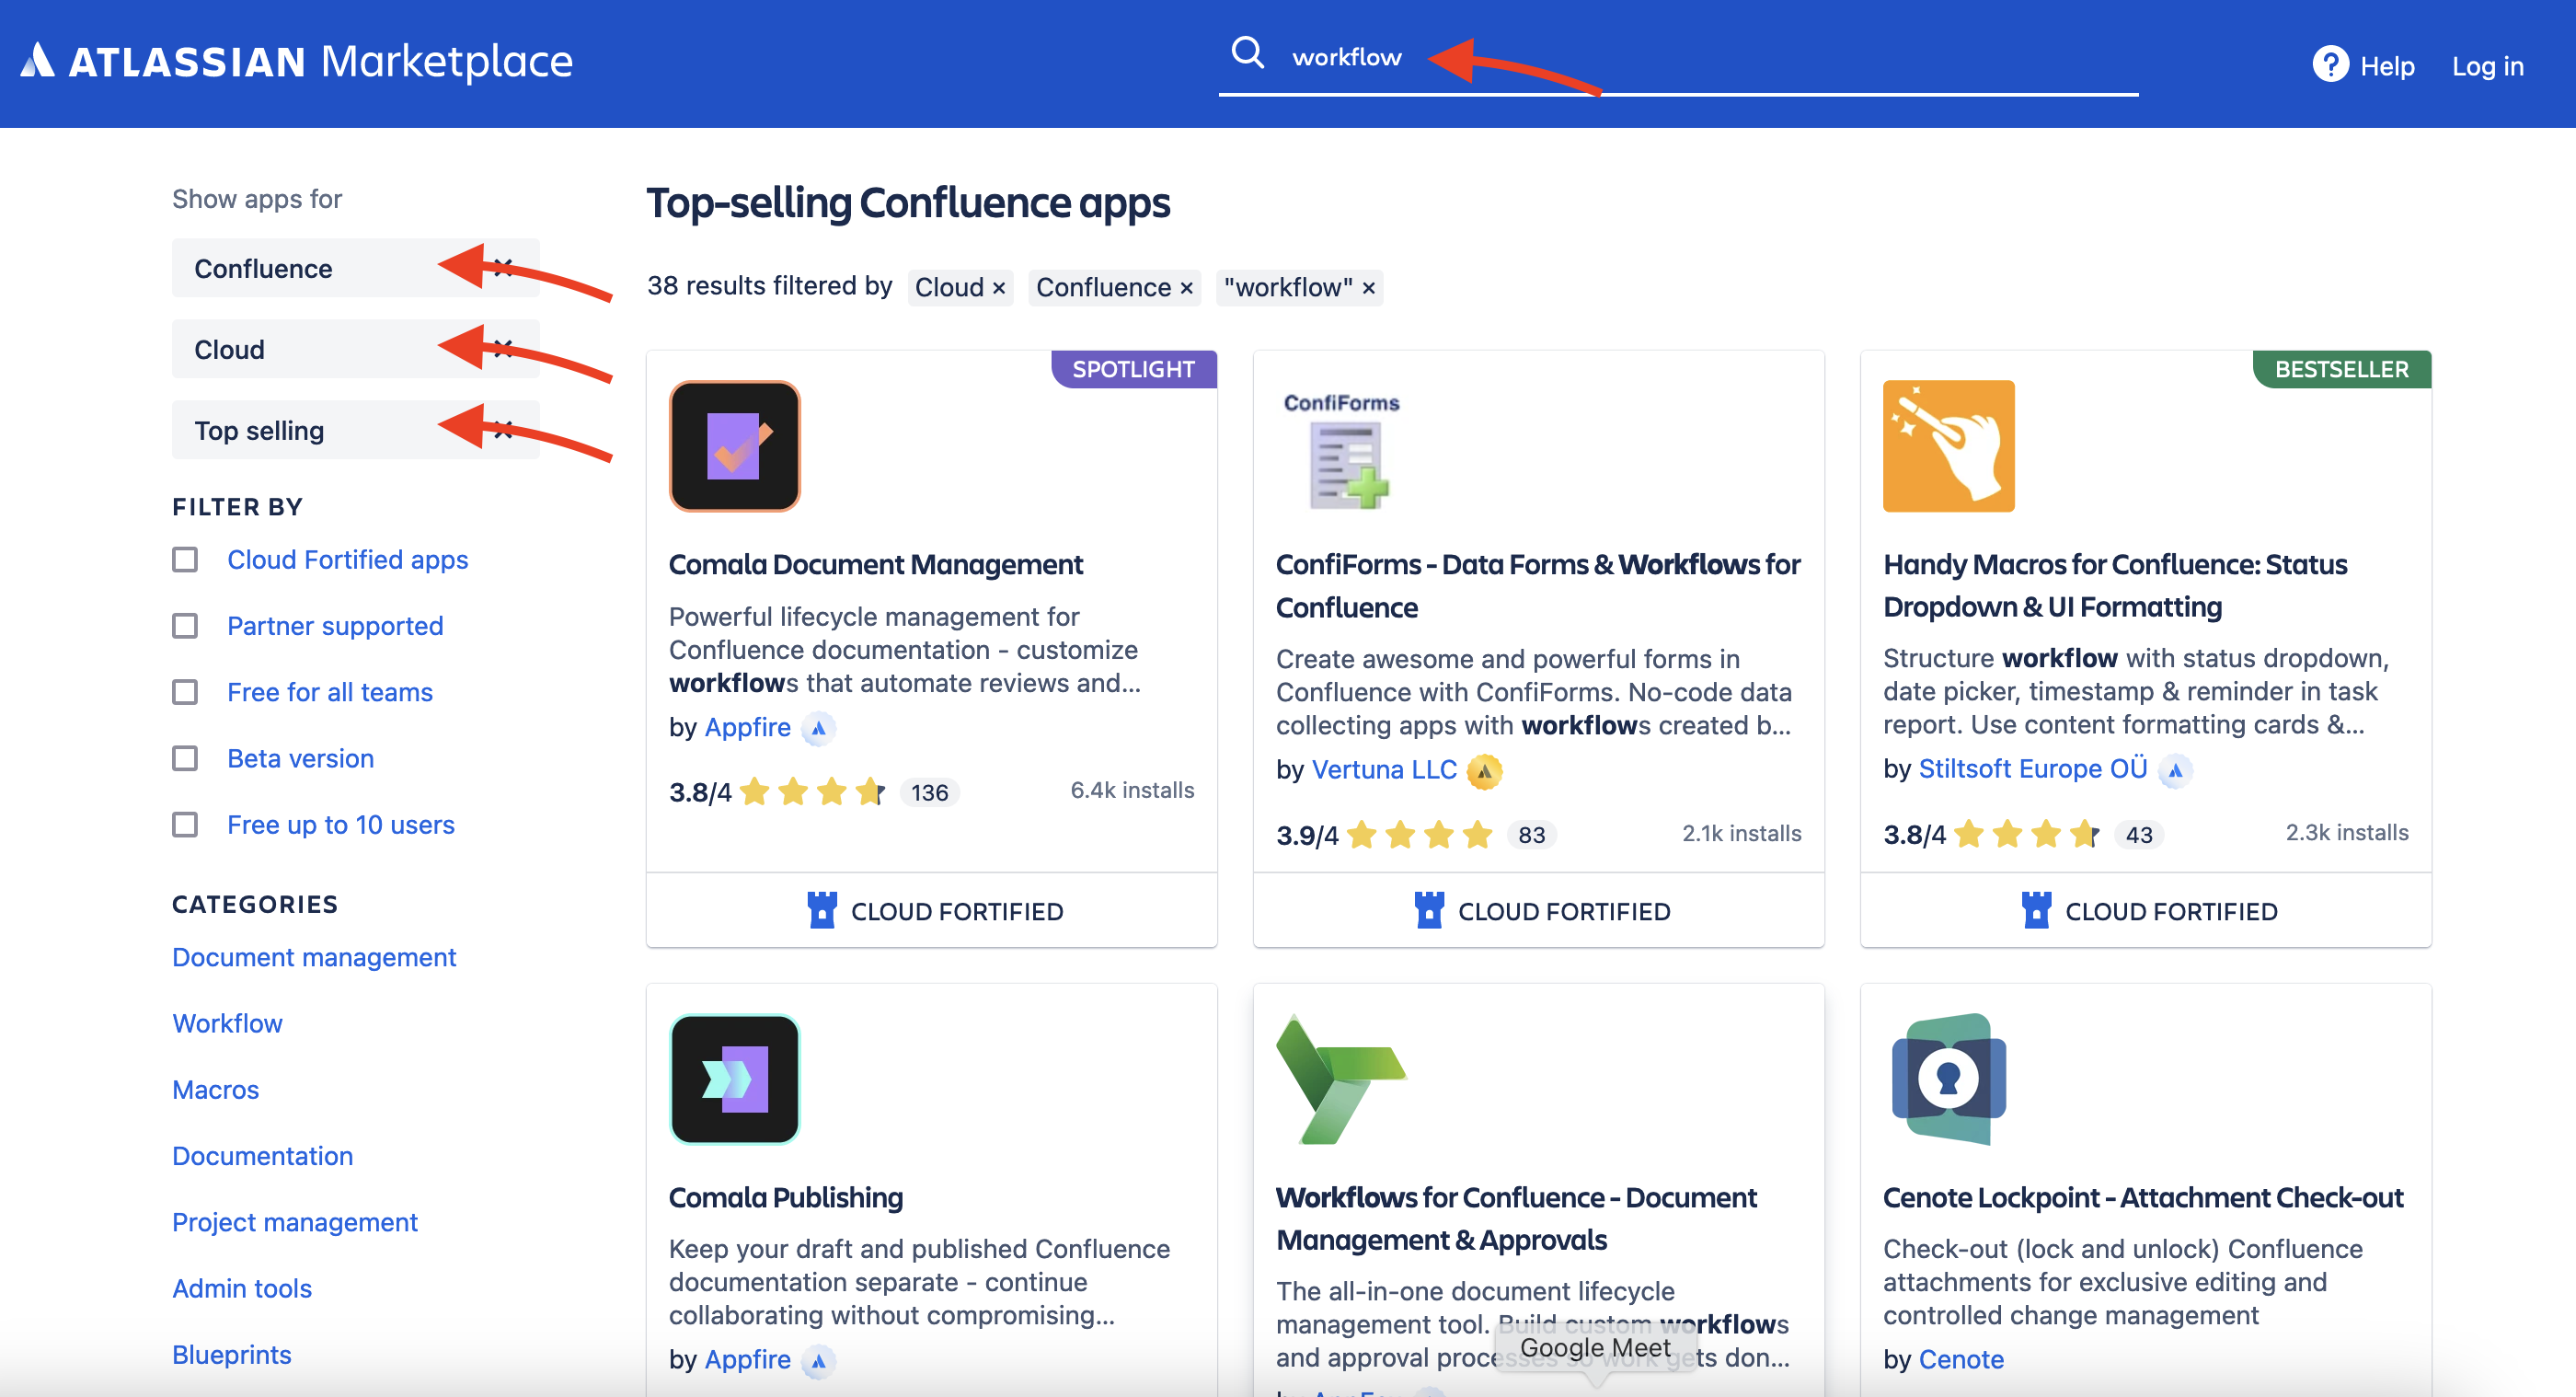Open the Workflows for Confluence green icon
The height and width of the screenshot is (1397, 2576).
point(1343,1080)
